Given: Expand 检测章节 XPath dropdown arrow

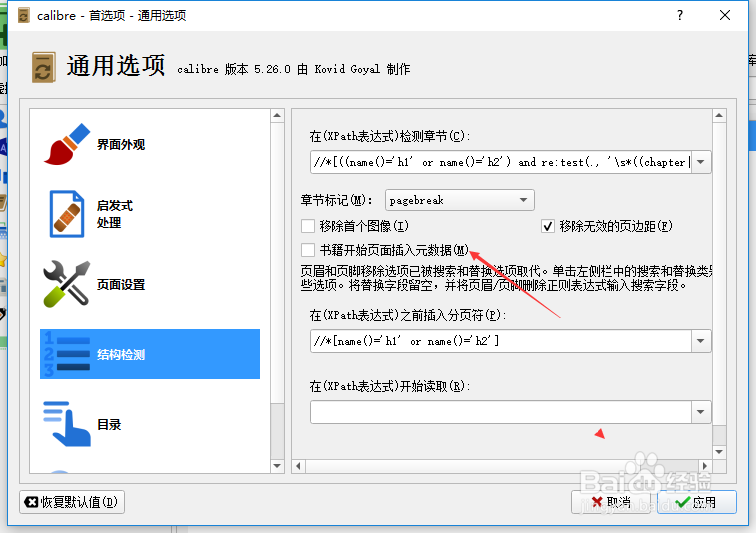Looking at the screenshot, I should pos(701,162).
